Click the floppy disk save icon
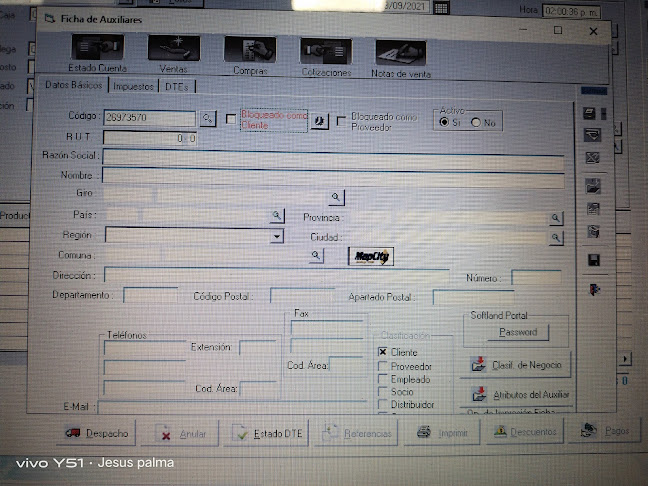Viewport: 648px width, 486px height. (x=593, y=260)
